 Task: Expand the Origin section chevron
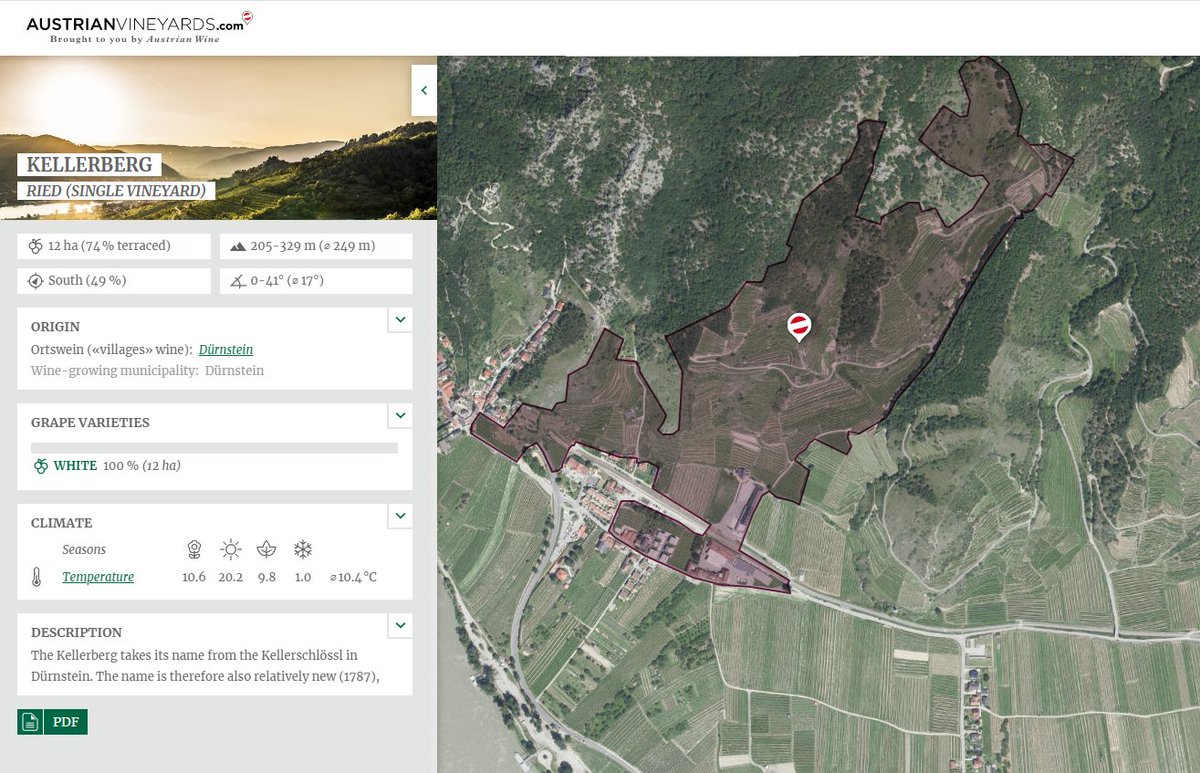(x=400, y=320)
